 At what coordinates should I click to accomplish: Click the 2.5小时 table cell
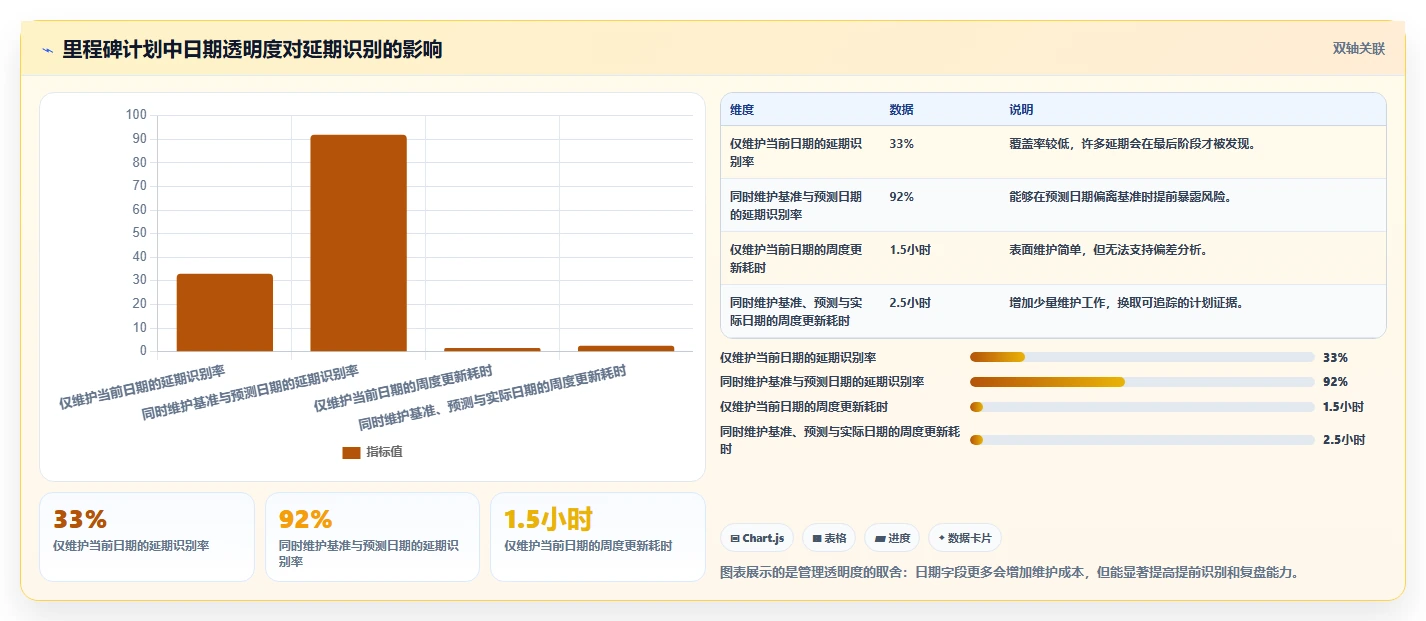click(x=910, y=303)
